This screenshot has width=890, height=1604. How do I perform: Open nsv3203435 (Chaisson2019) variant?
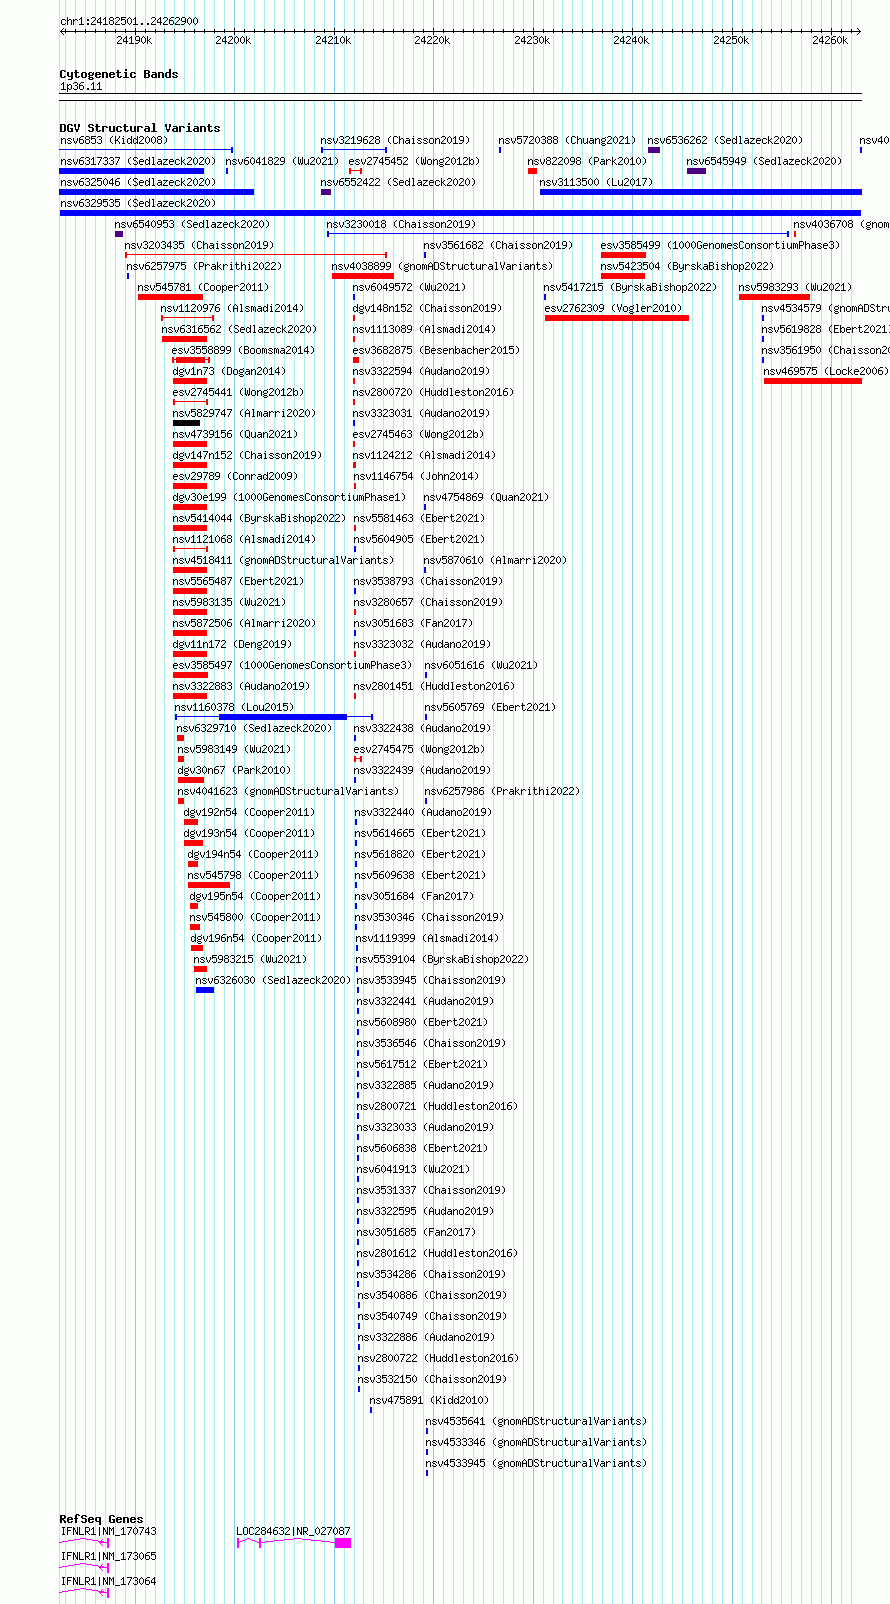199,246
